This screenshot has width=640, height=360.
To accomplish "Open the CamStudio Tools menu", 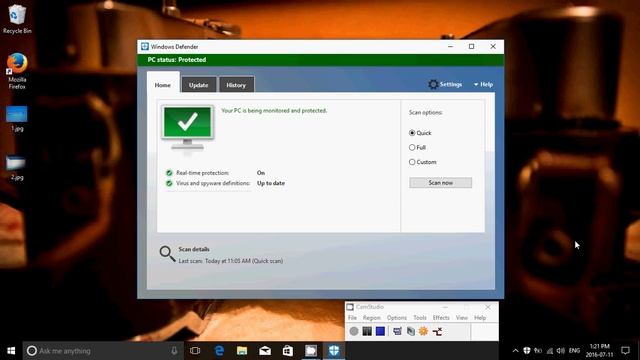I will coord(420,318).
